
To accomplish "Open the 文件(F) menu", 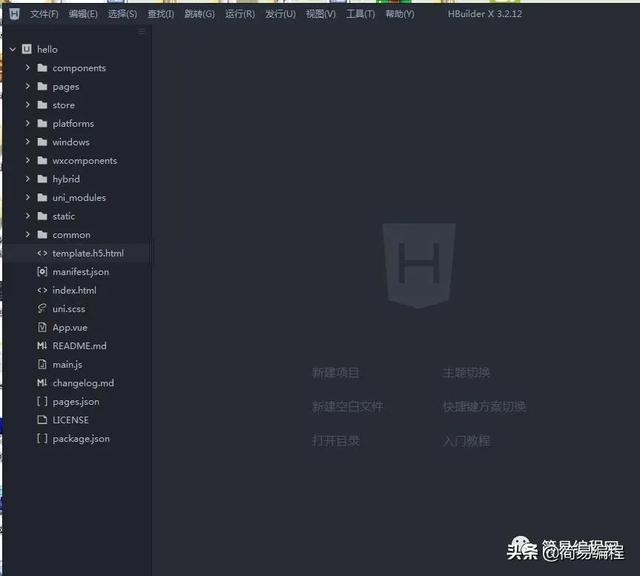I will pyautogui.click(x=44, y=14).
